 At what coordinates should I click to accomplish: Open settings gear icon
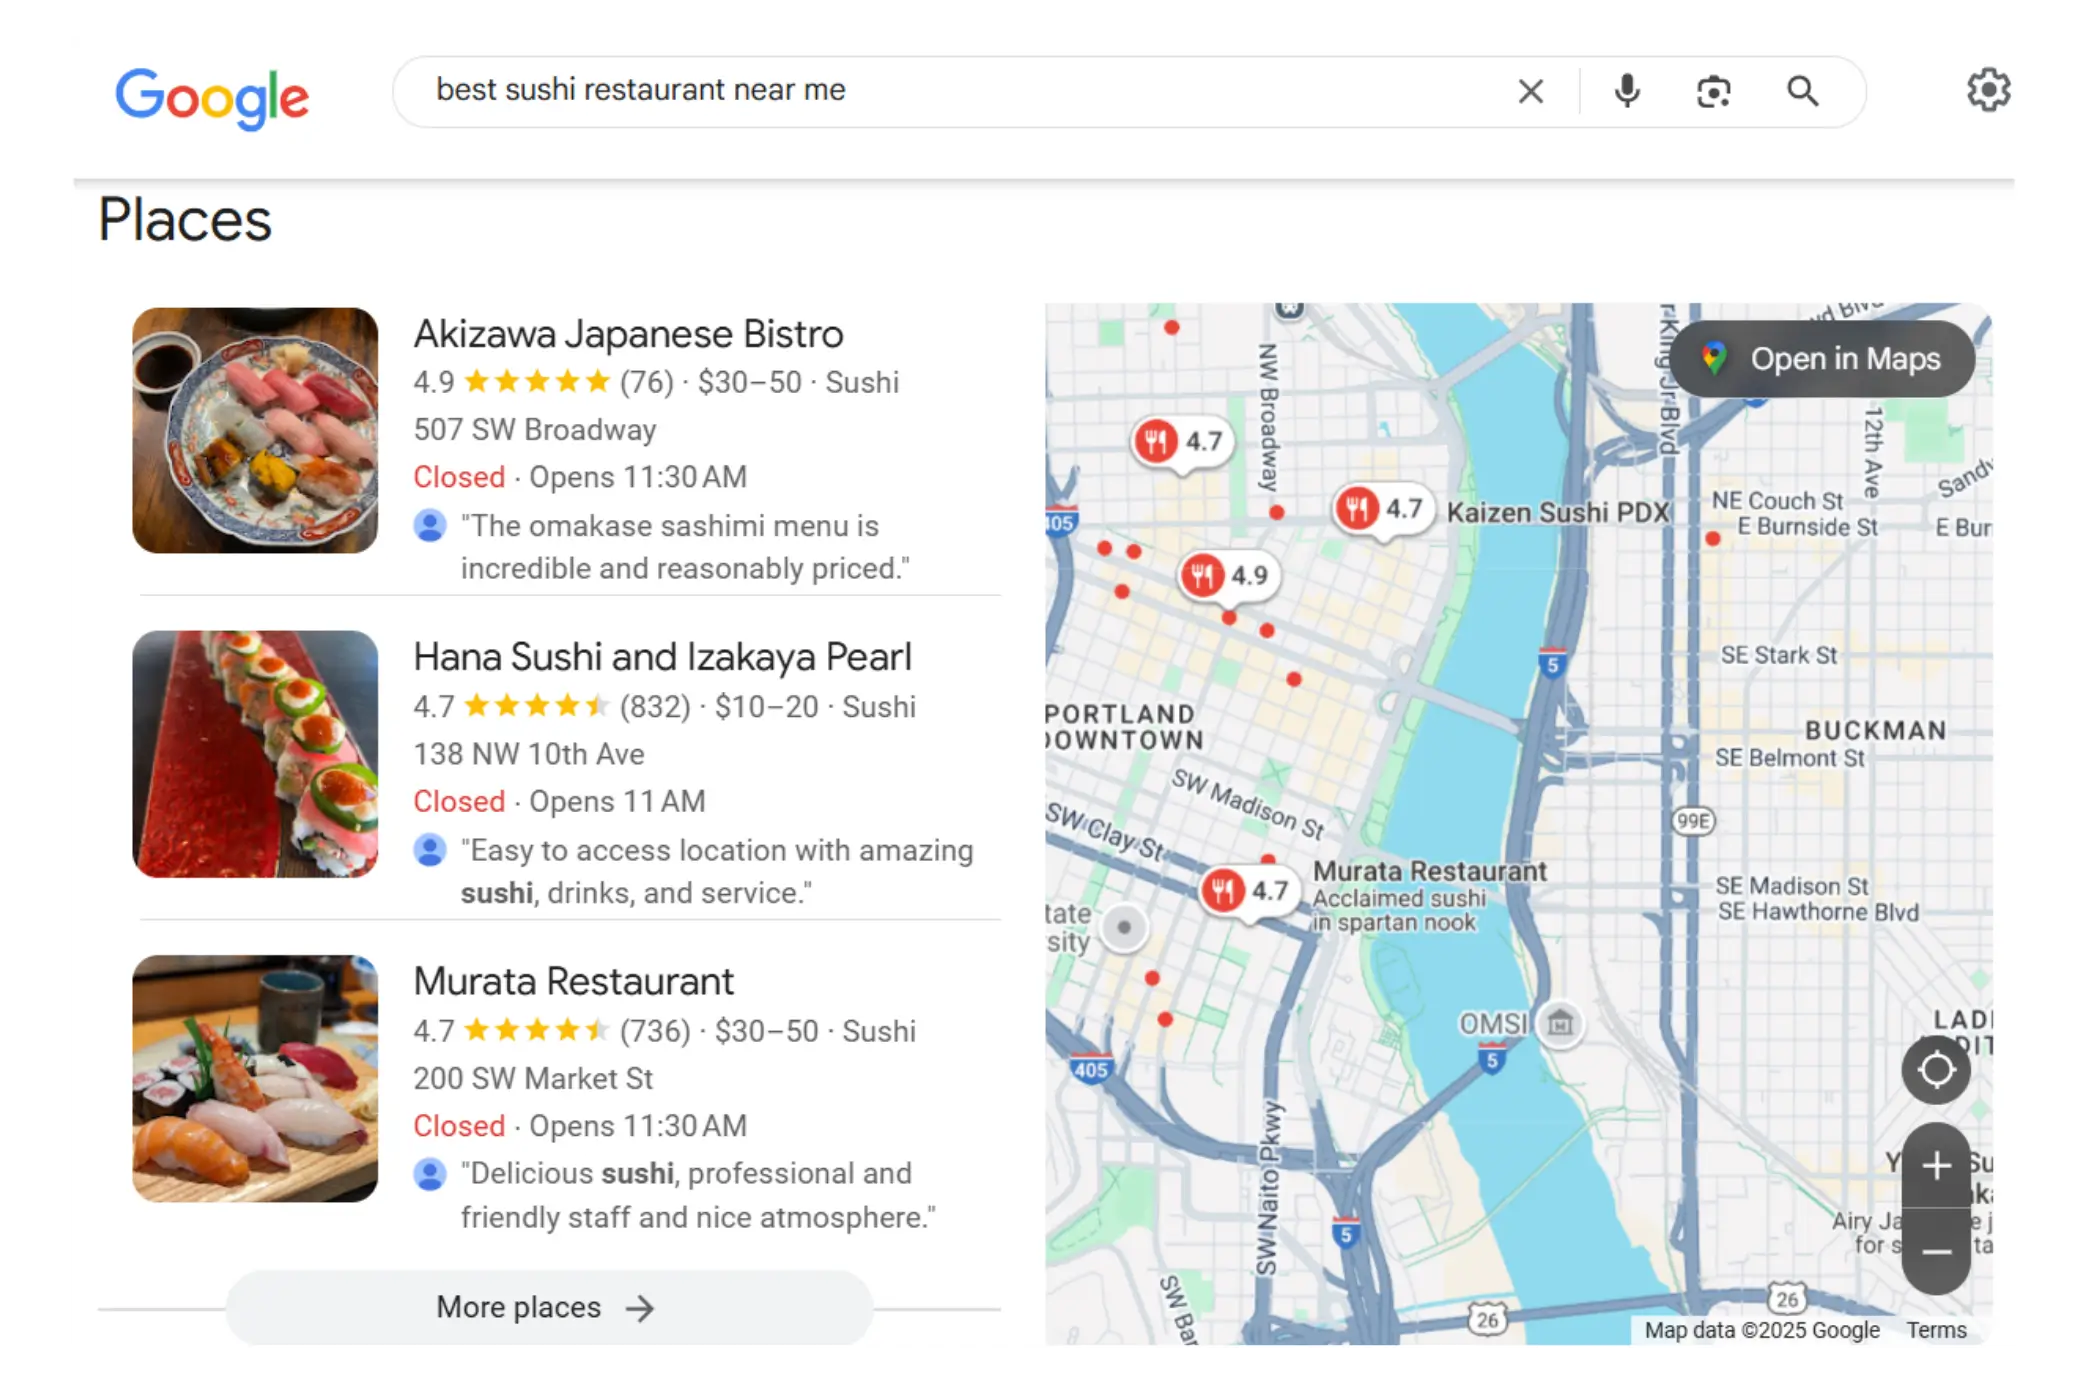[1988, 90]
